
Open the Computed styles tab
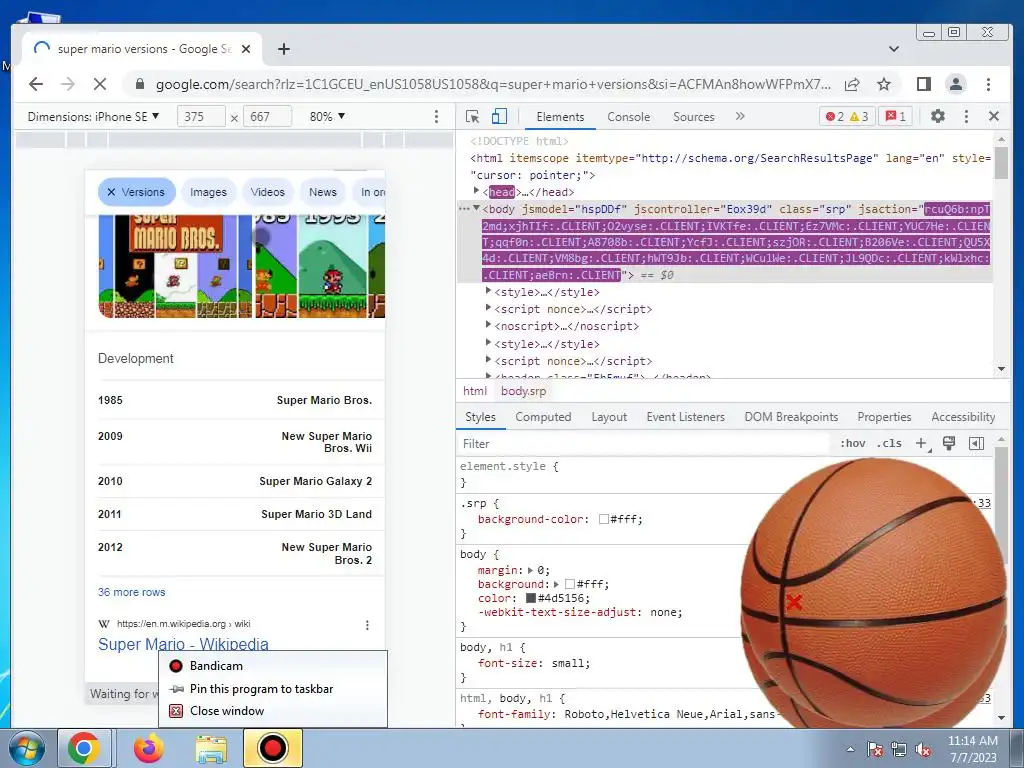point(543,417)
